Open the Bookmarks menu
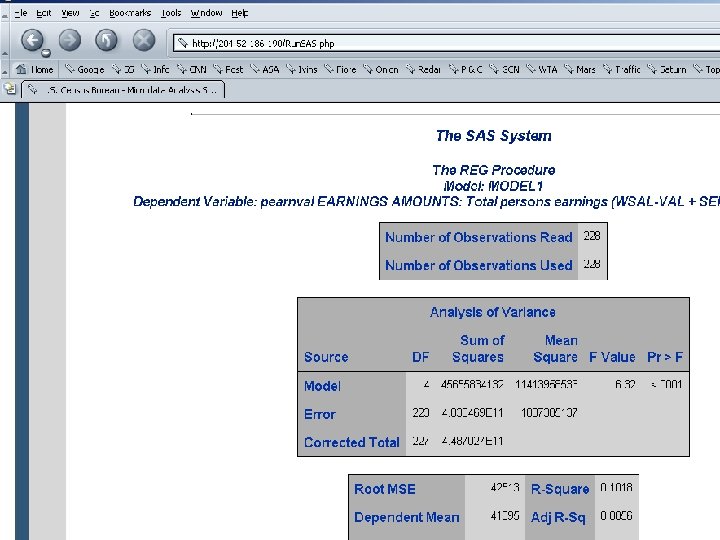Image resolution: width=720 pixels, height=540 pixels. 130,13
